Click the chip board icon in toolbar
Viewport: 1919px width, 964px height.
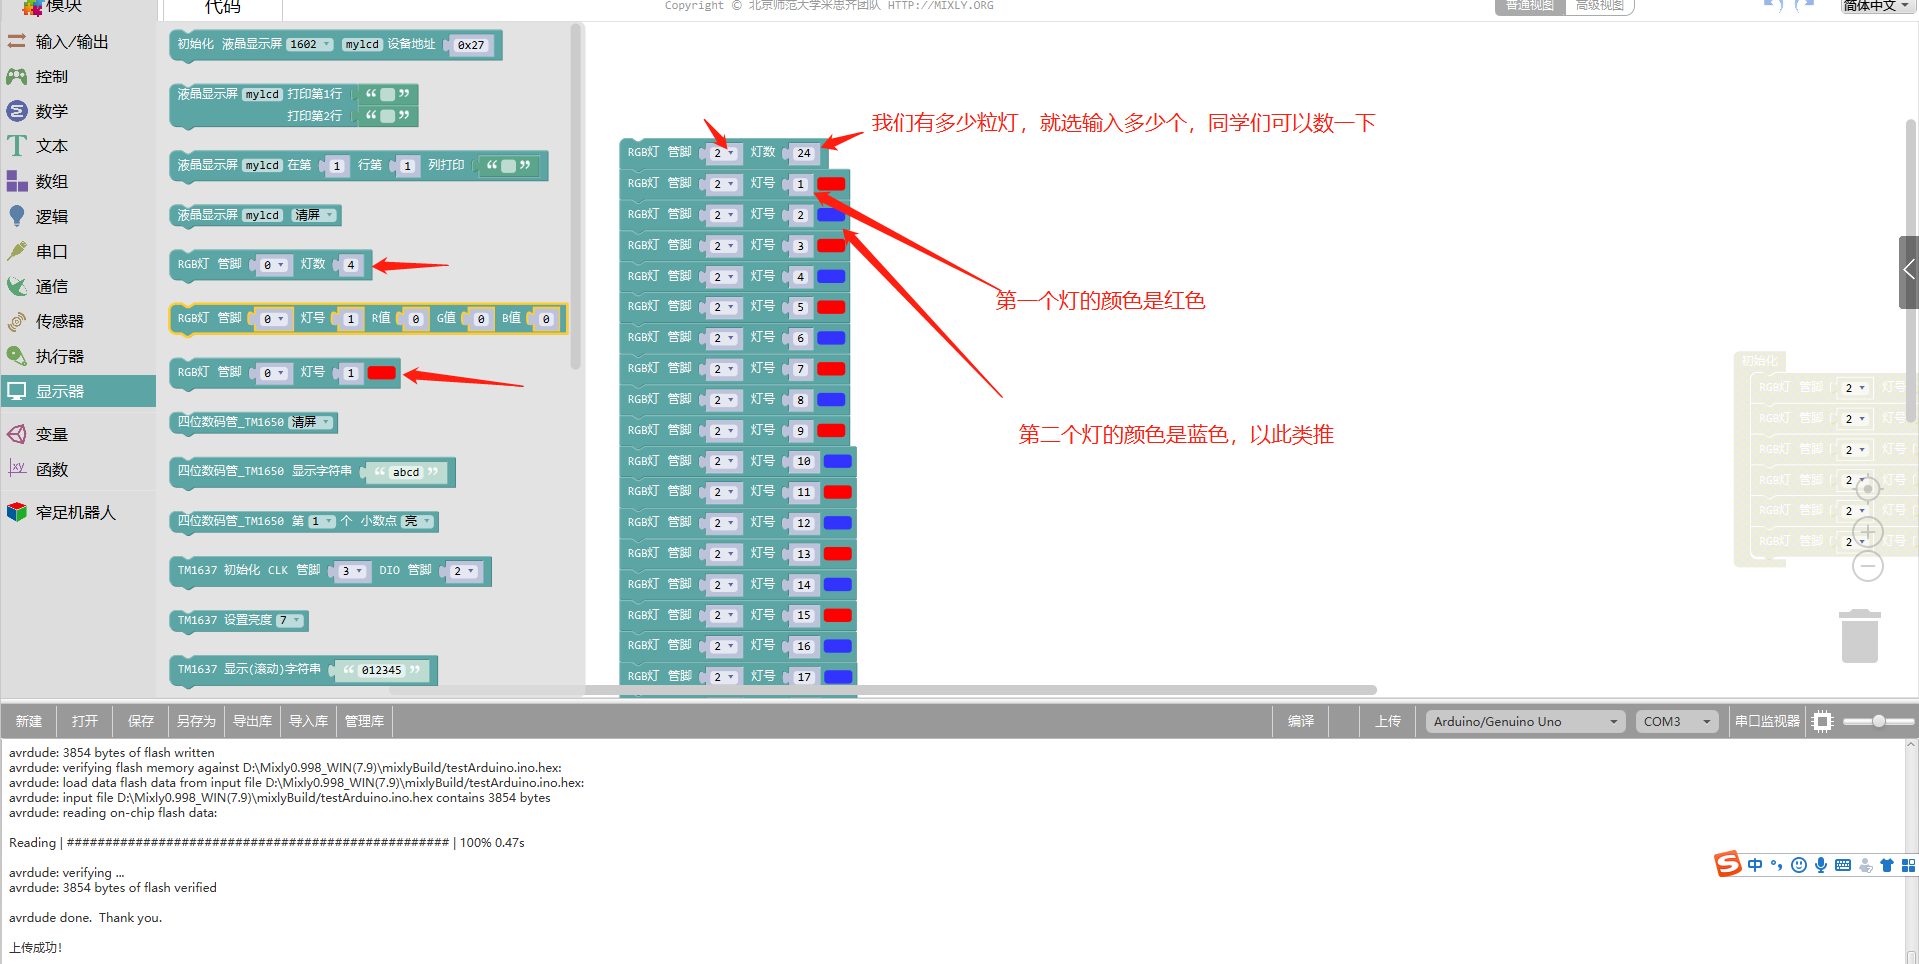[x=1823, y=721]
